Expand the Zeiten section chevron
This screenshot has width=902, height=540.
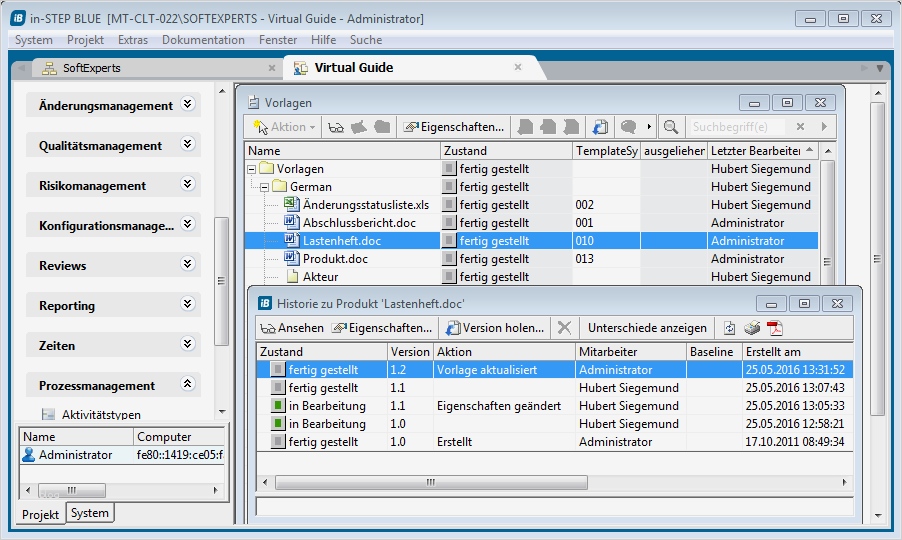point(188,344)
